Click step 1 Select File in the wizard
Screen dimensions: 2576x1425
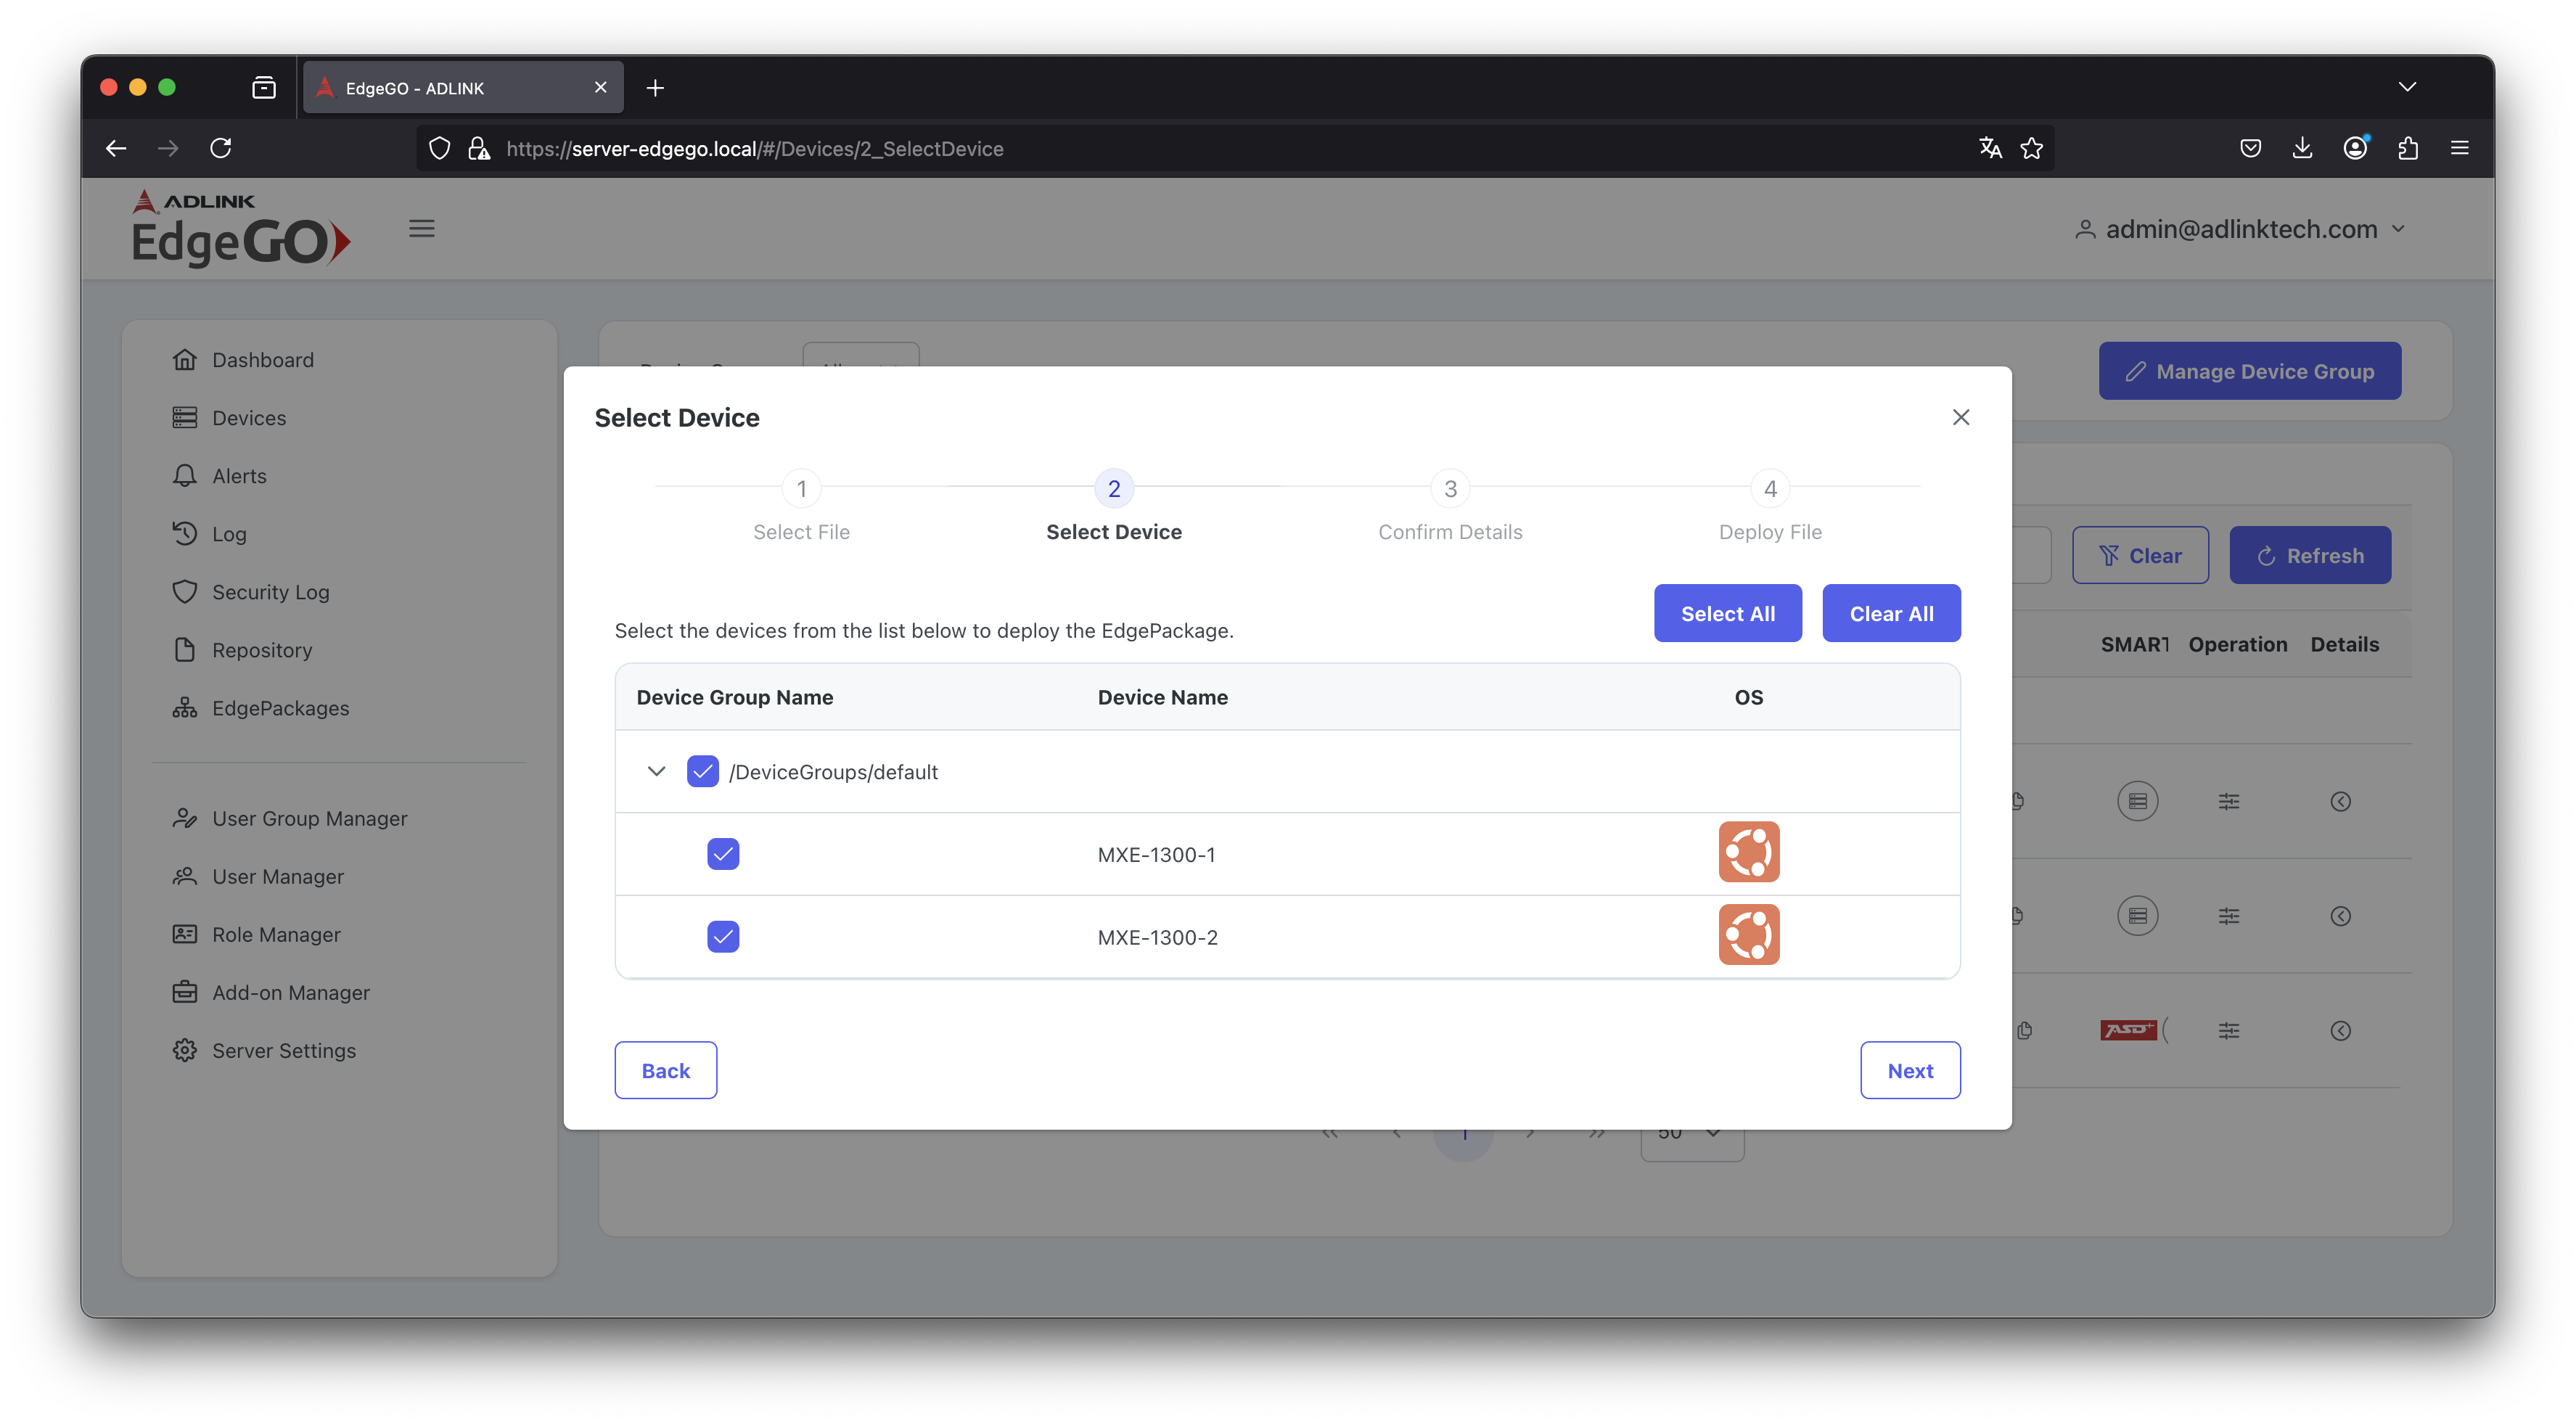(801, 489)
